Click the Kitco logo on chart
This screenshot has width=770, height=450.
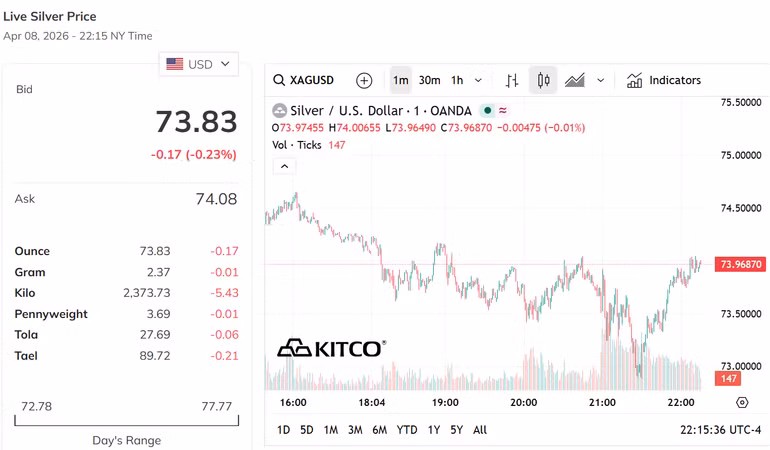[331, 348]
